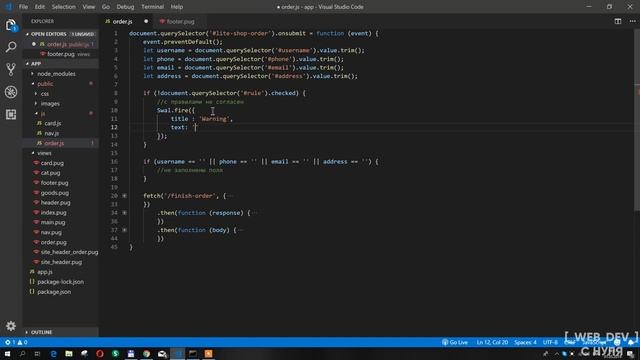Switch to the order.js editor tab
This screenshot has width=640, height=360.
pos(122,21)
